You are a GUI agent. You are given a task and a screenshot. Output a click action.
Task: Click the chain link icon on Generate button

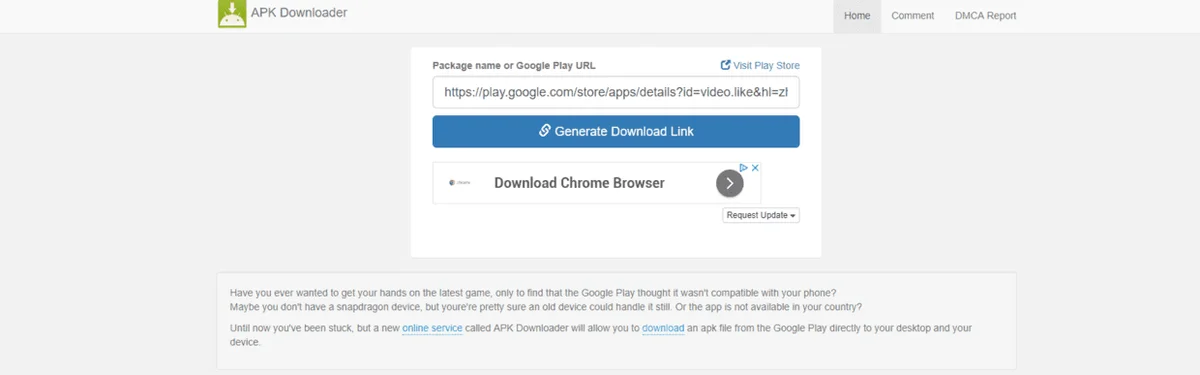tap(545, 131)
